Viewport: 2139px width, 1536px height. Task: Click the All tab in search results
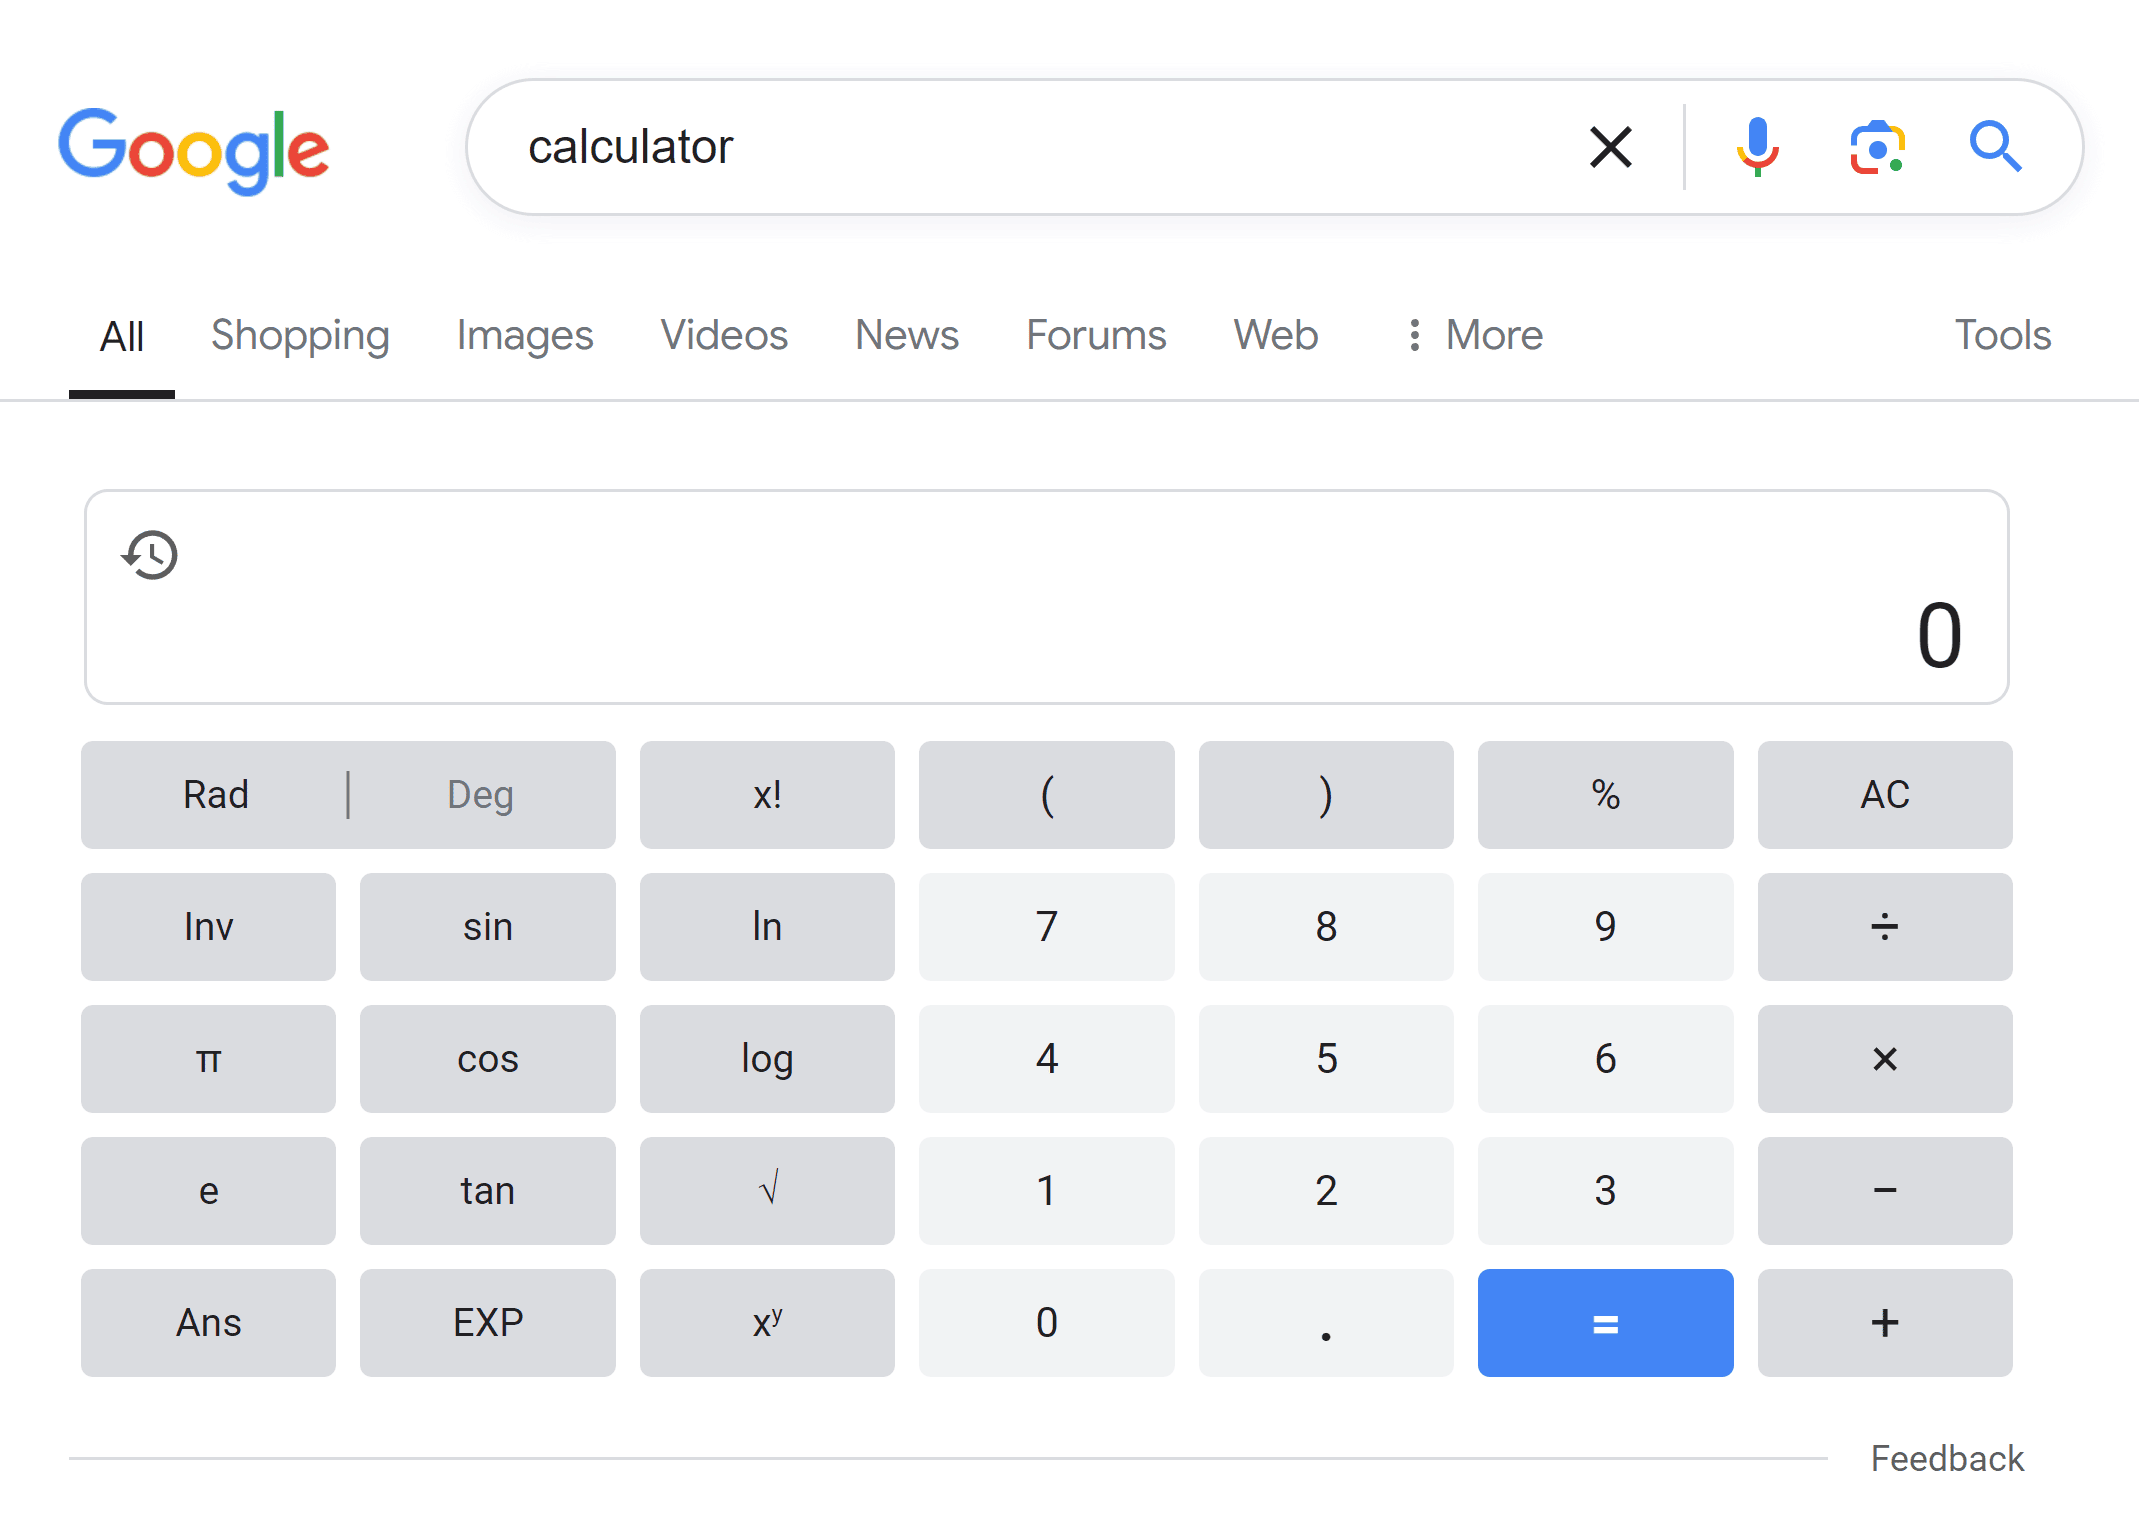click(121, 334)
